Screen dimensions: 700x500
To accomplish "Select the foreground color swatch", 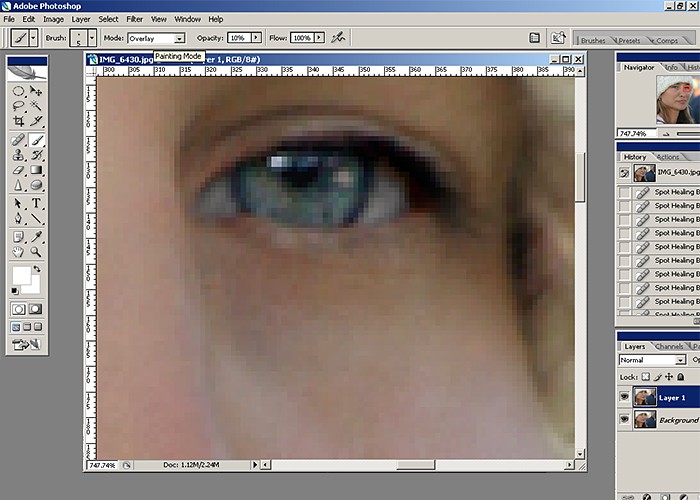I will [21, 274].
